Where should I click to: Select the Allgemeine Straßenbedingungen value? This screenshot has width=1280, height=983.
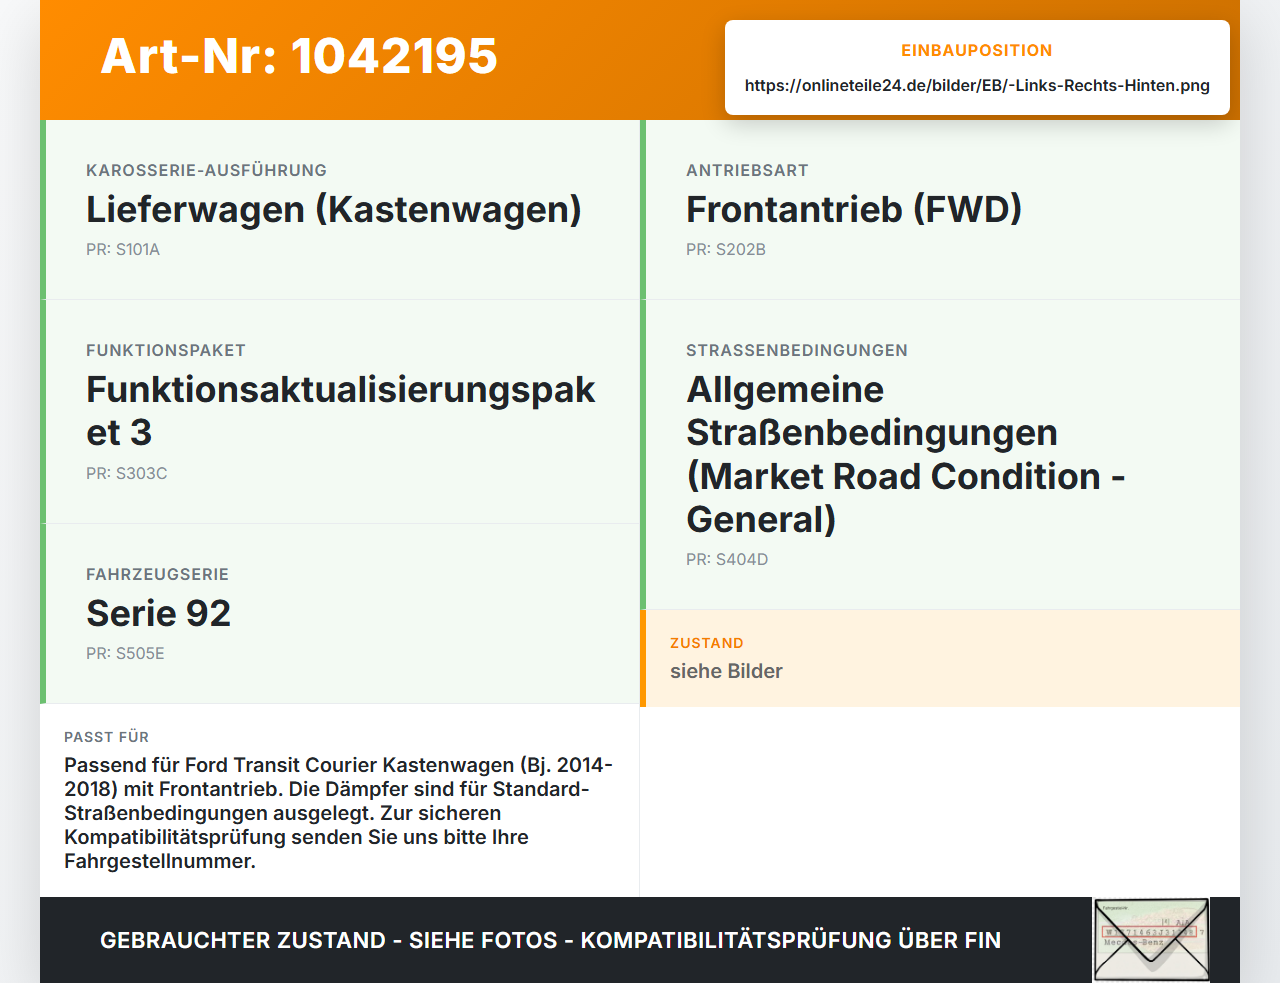(x=906, y=455)
